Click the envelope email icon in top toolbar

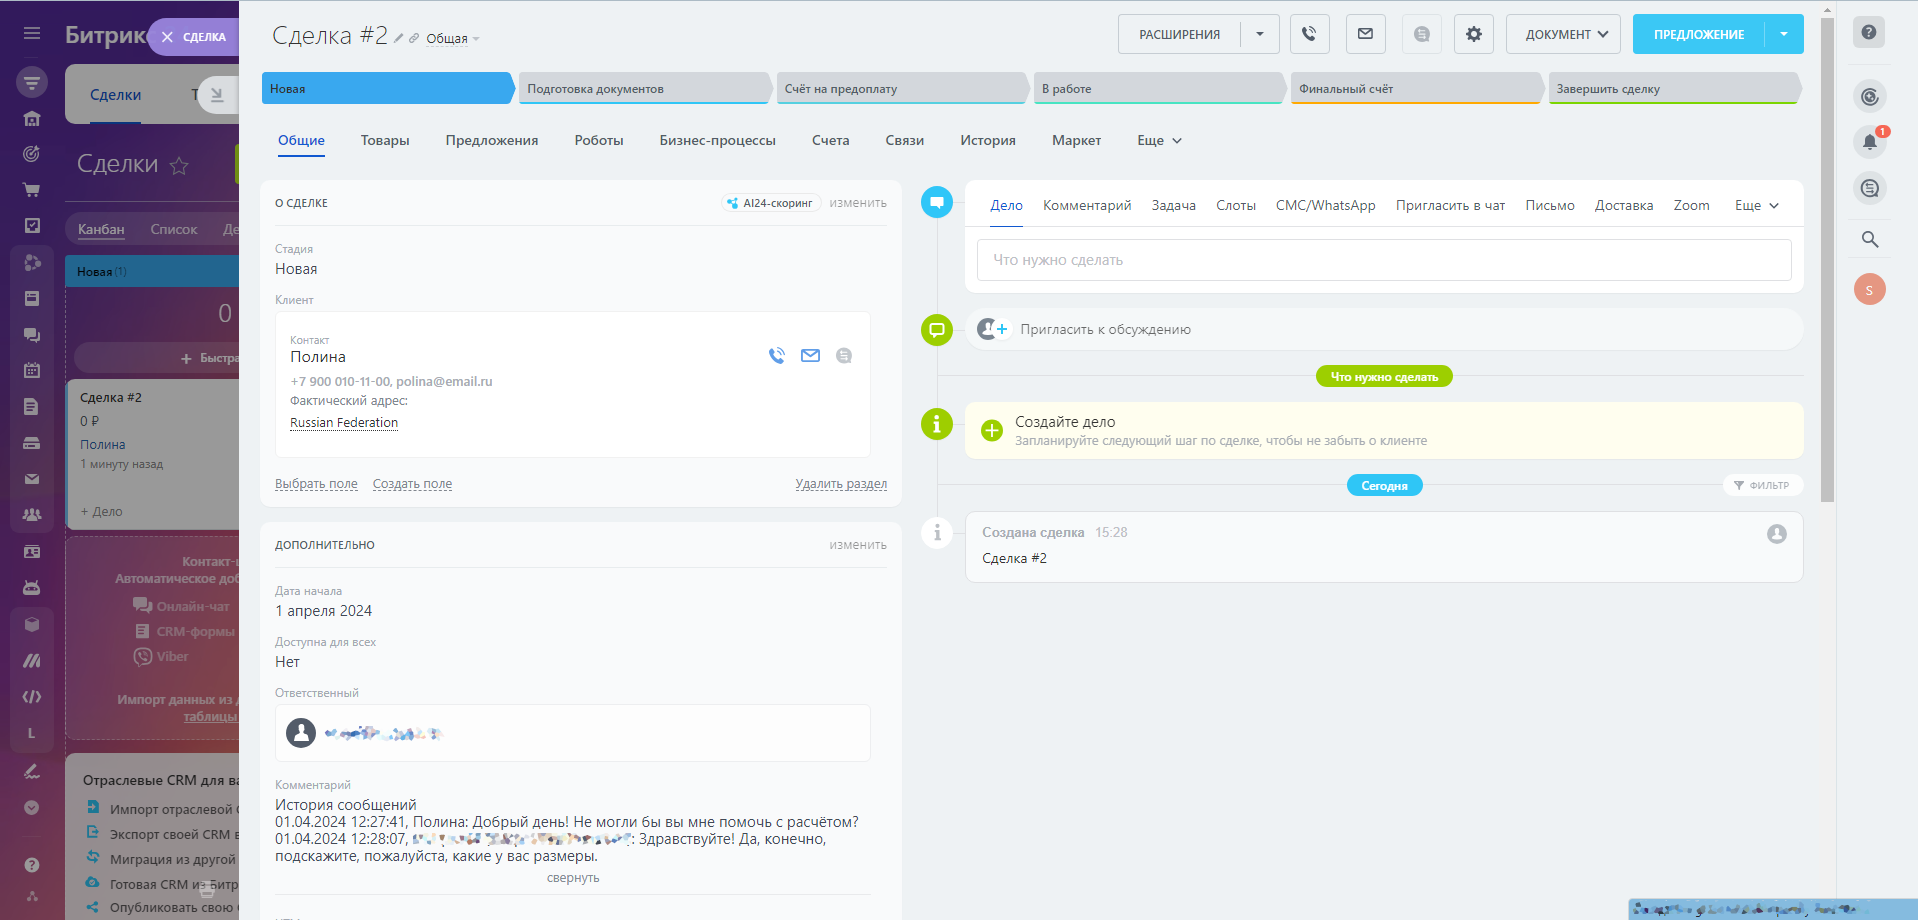pyautogui.click(x=1365, y=34)
